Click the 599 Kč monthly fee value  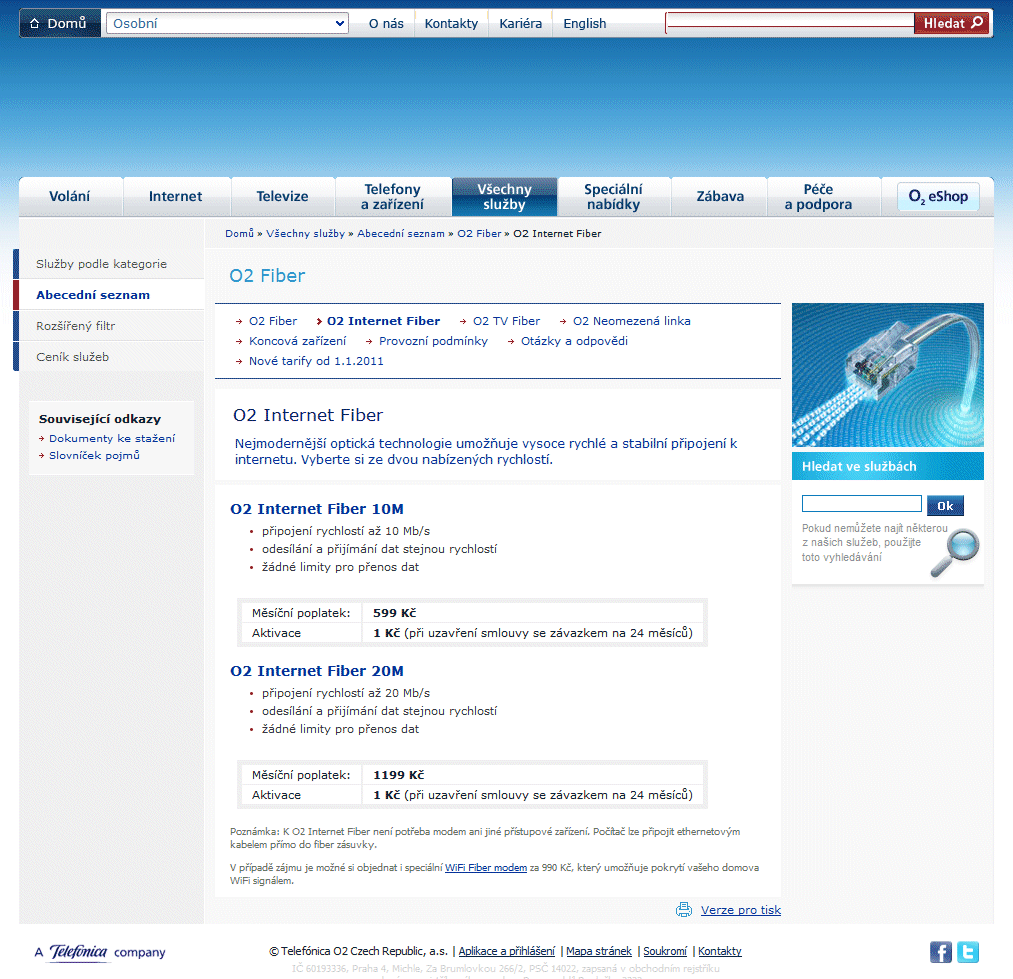pos(395,613)
